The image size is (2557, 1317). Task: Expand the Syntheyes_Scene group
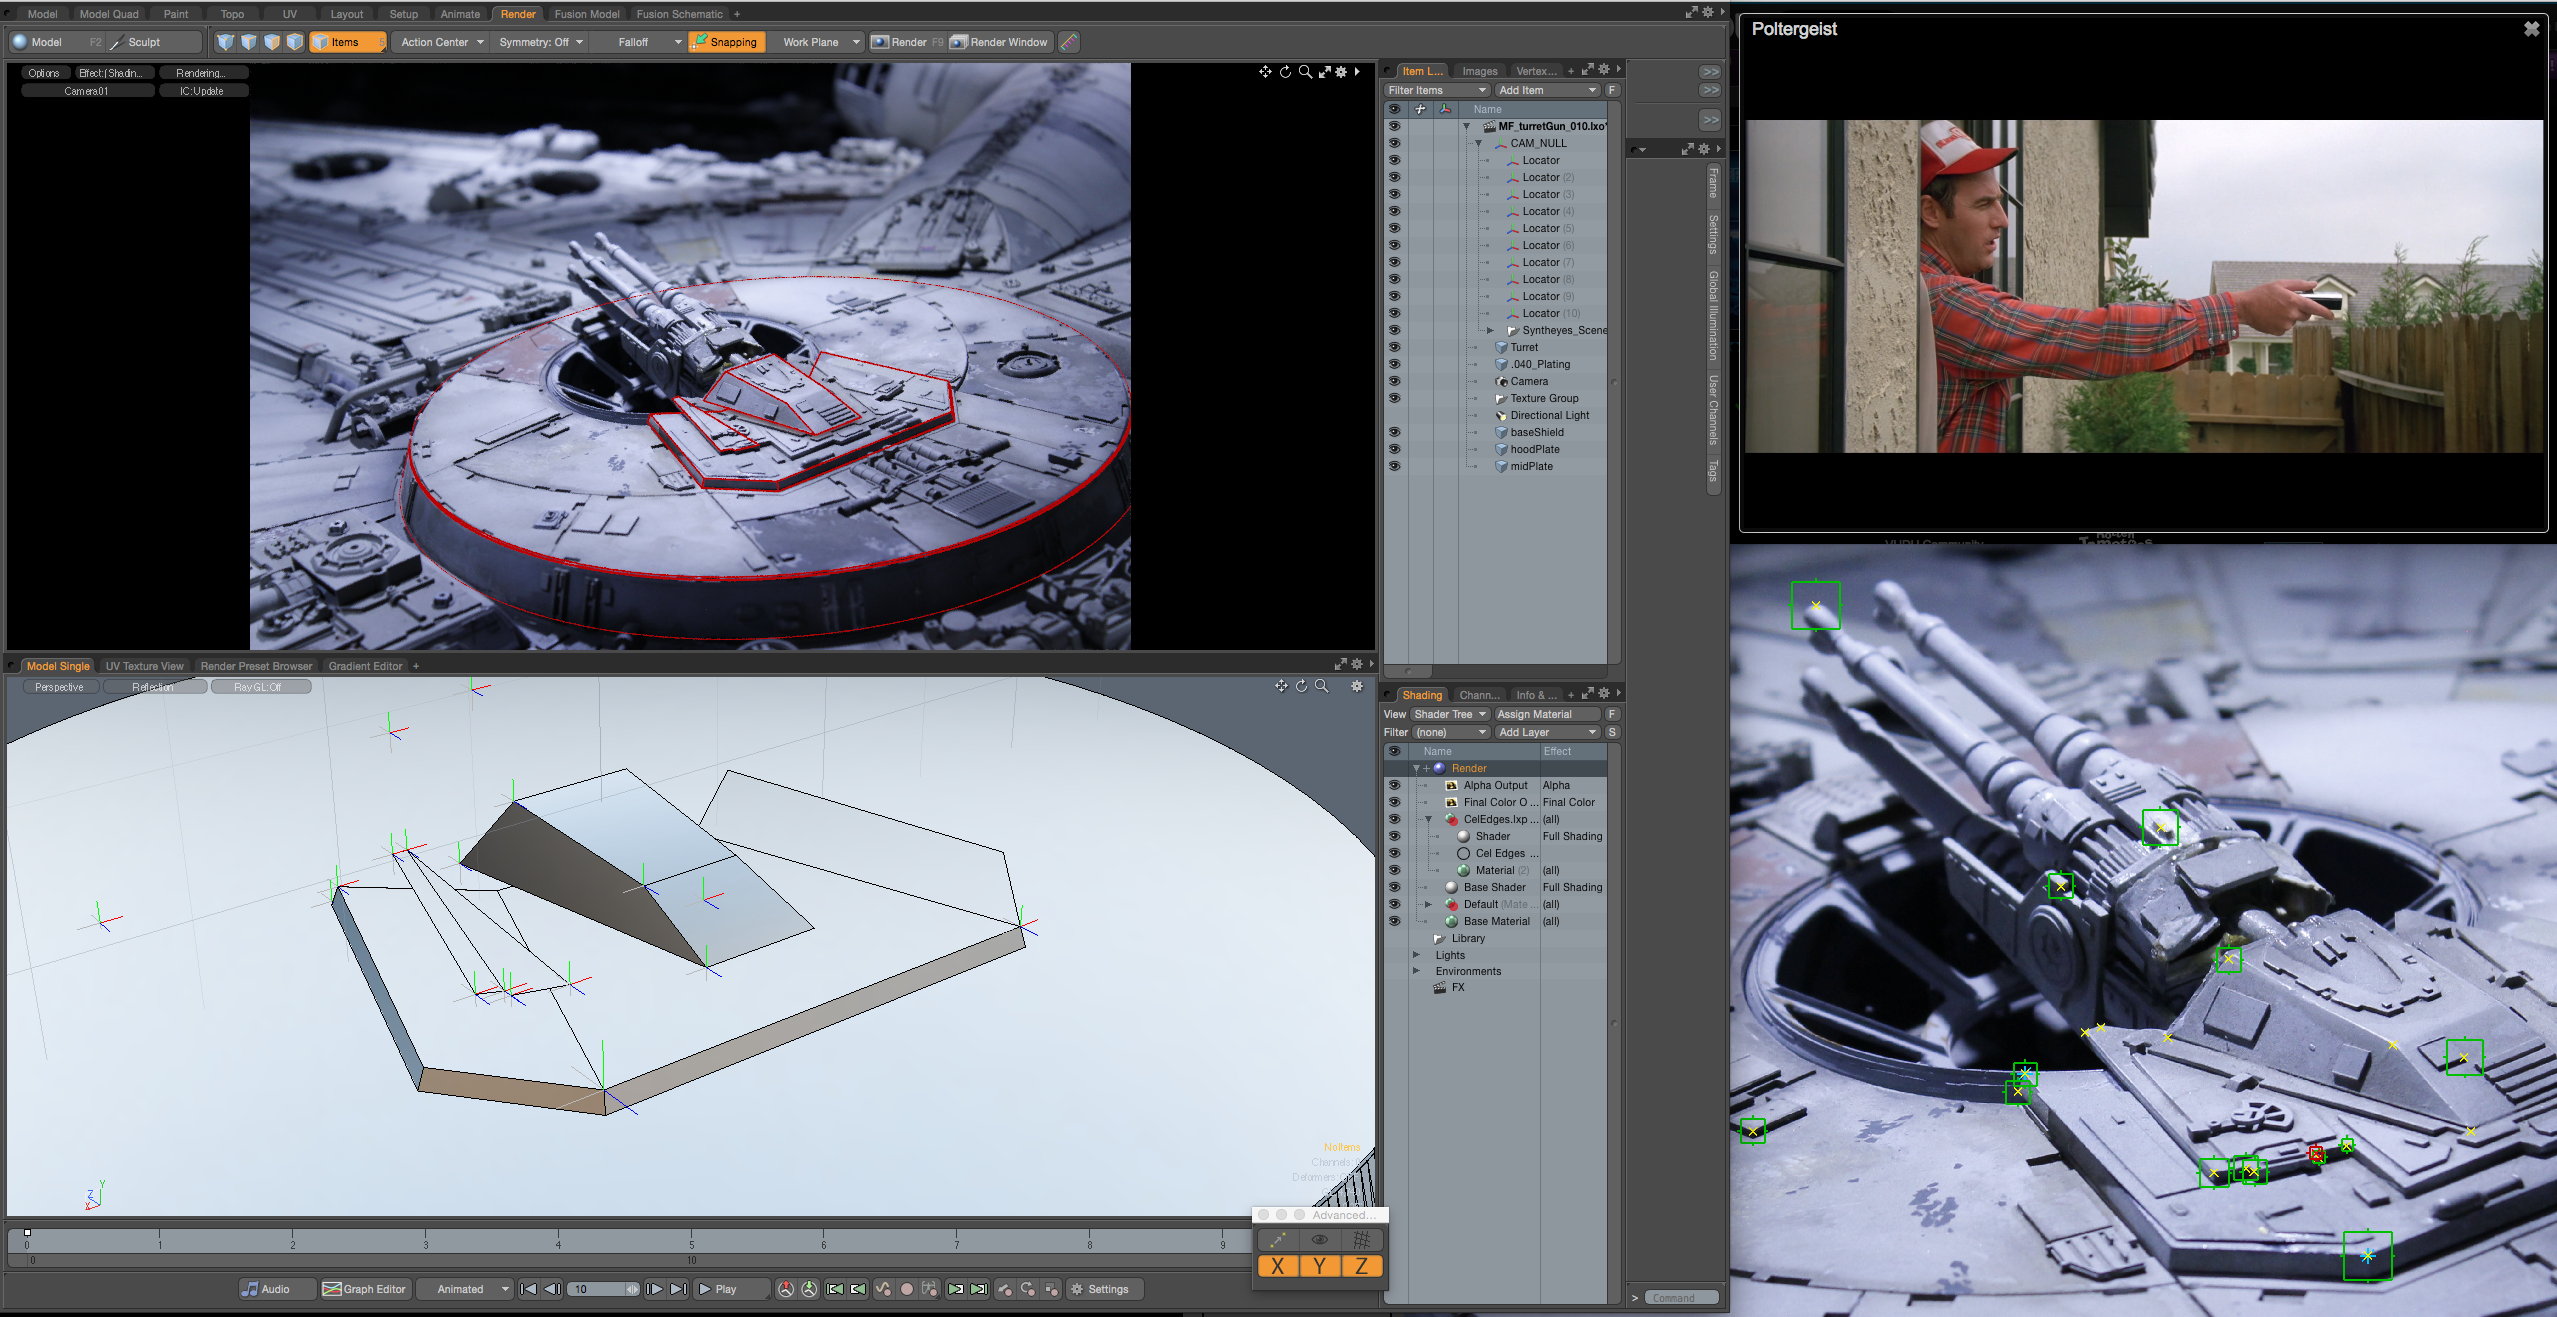[x=1490, y=330]
